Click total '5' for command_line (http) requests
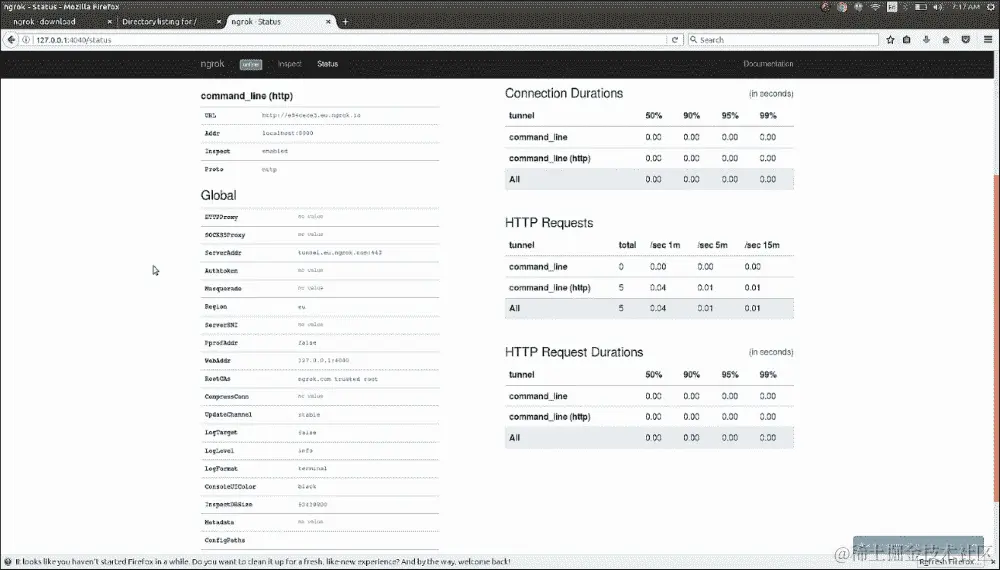The image size is (1000, 570). pyautogui.click(x=621, y=288)
